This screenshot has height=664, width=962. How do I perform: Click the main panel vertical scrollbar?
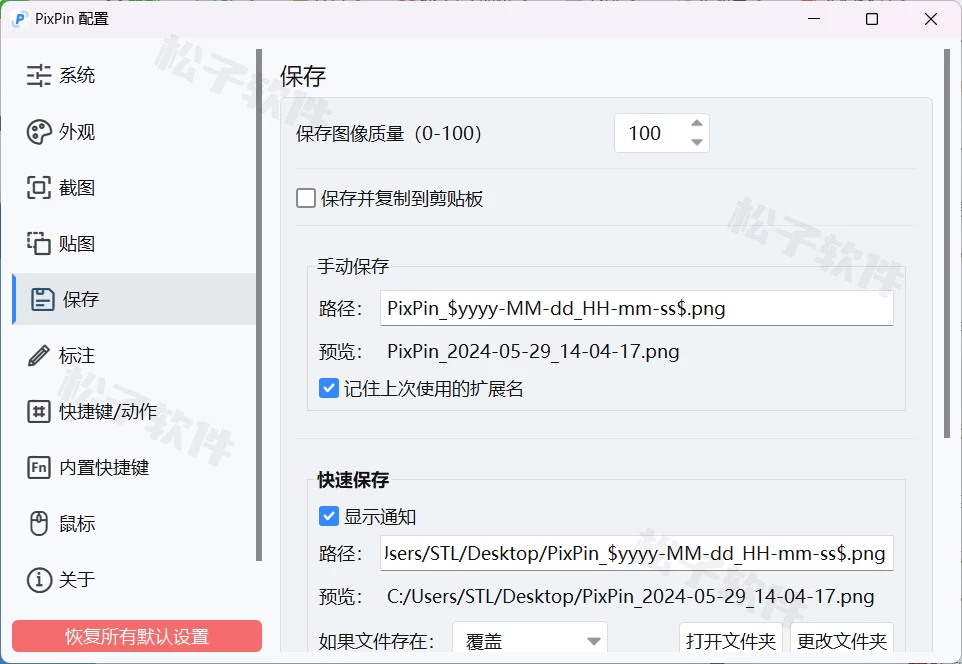tap(947, 244)
